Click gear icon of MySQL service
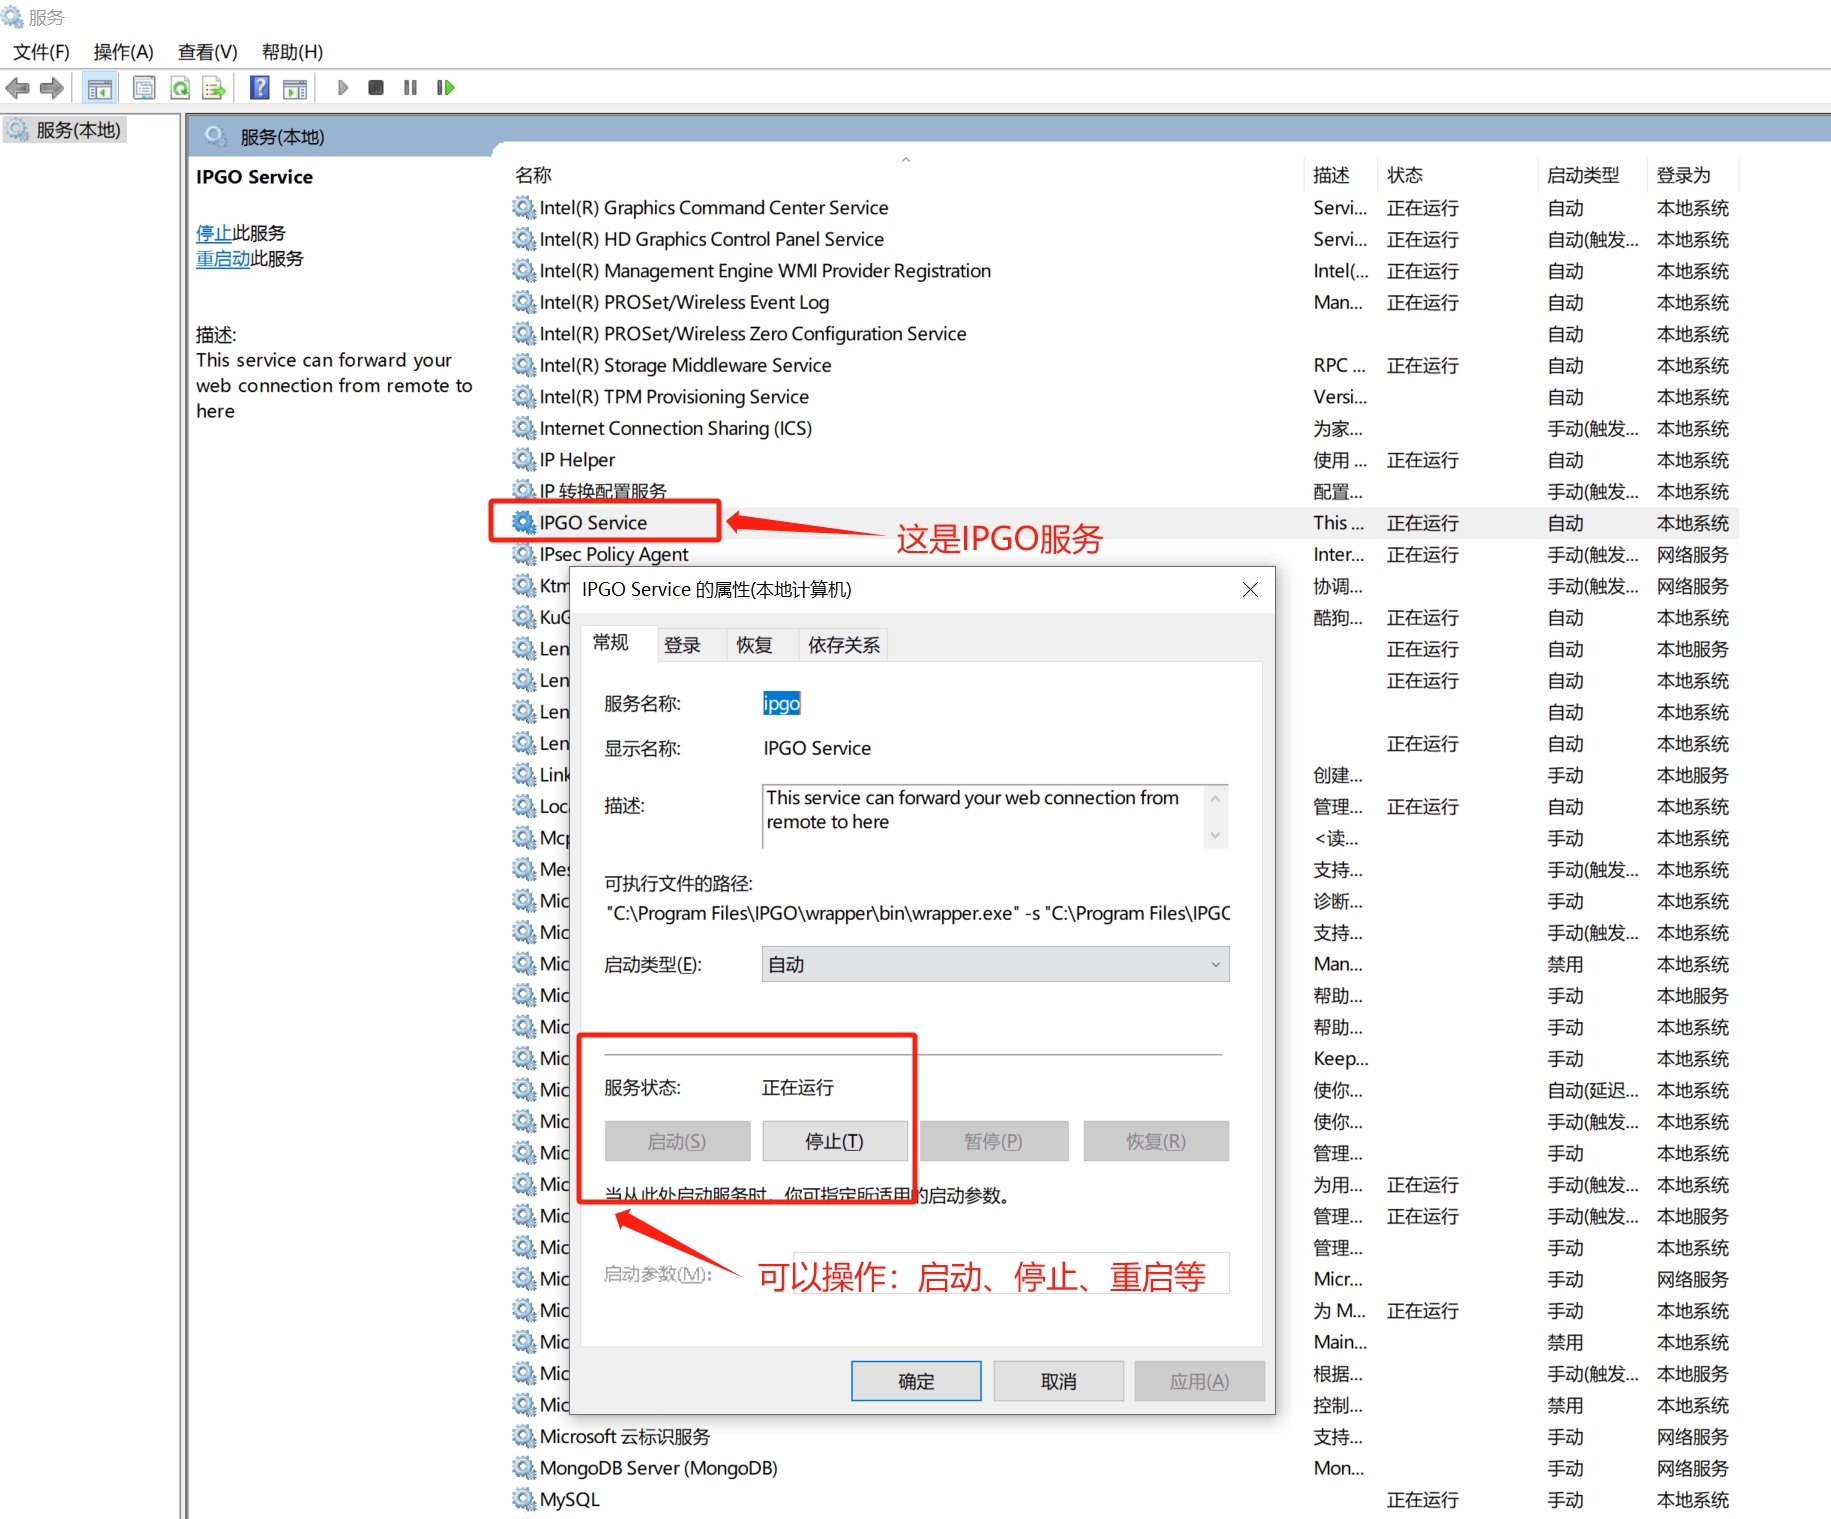1831x1519 pixels. point(524,1499)
